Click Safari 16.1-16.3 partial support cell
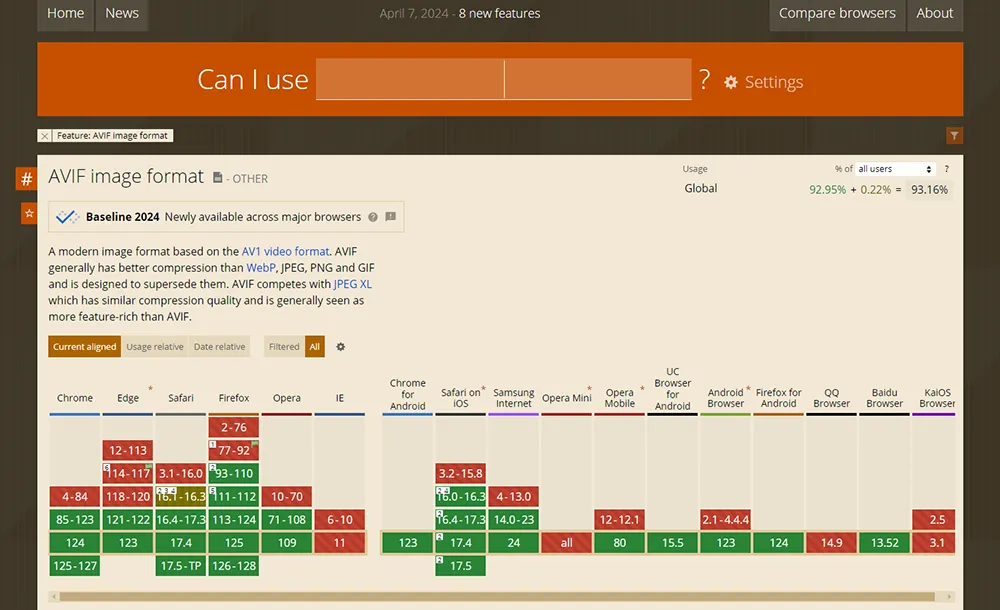The image size is (1000, 610). click(180, 496)
